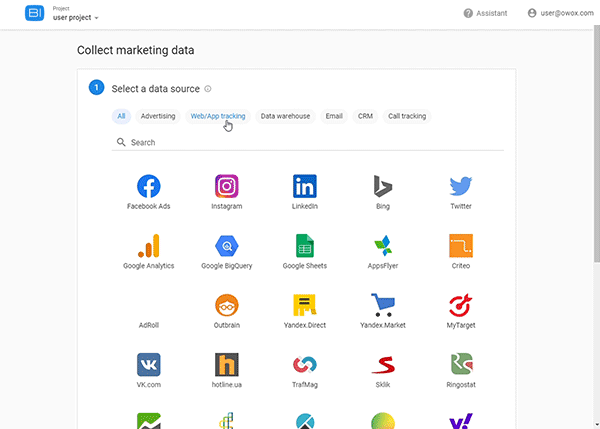Show CRM data sources

coord(365,116)
